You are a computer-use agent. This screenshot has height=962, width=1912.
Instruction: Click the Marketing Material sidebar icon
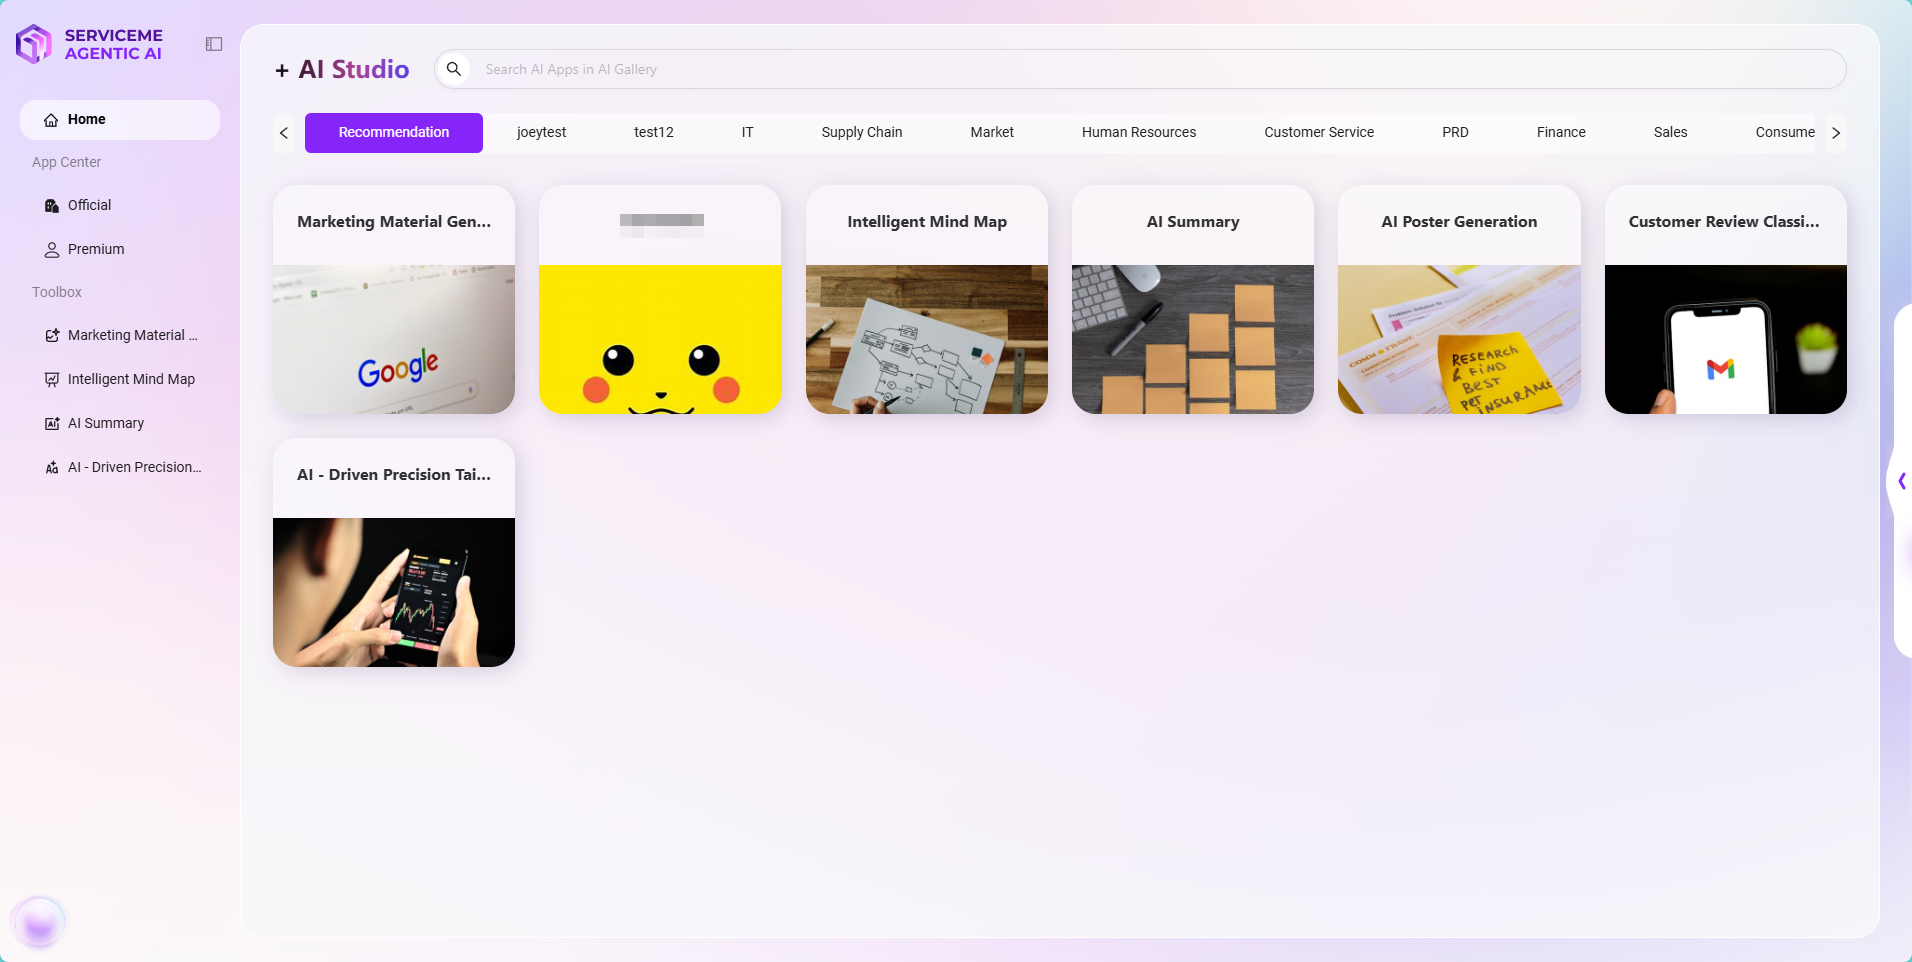[52, 336]
